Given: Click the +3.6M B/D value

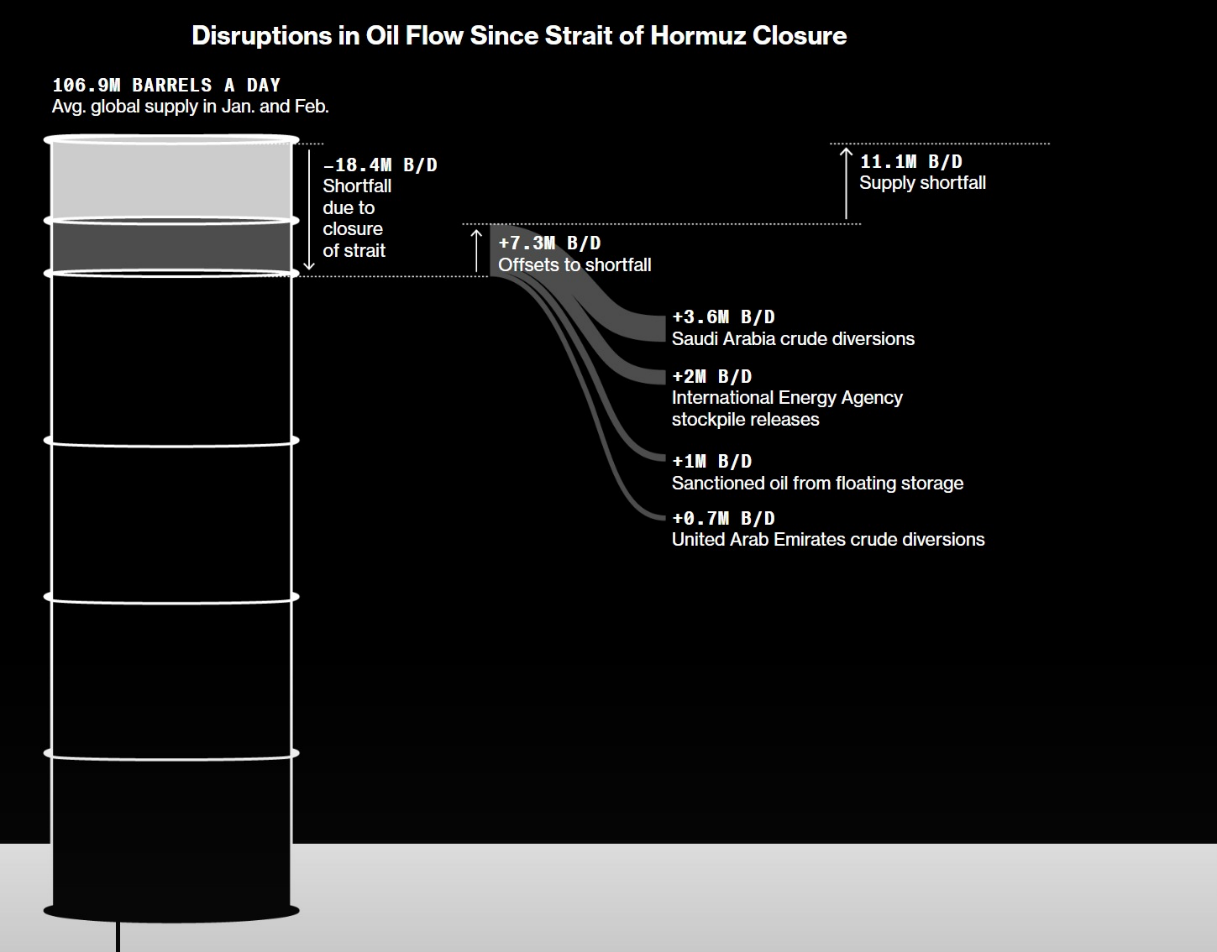Looking at the screenshot, I should 722,318.
